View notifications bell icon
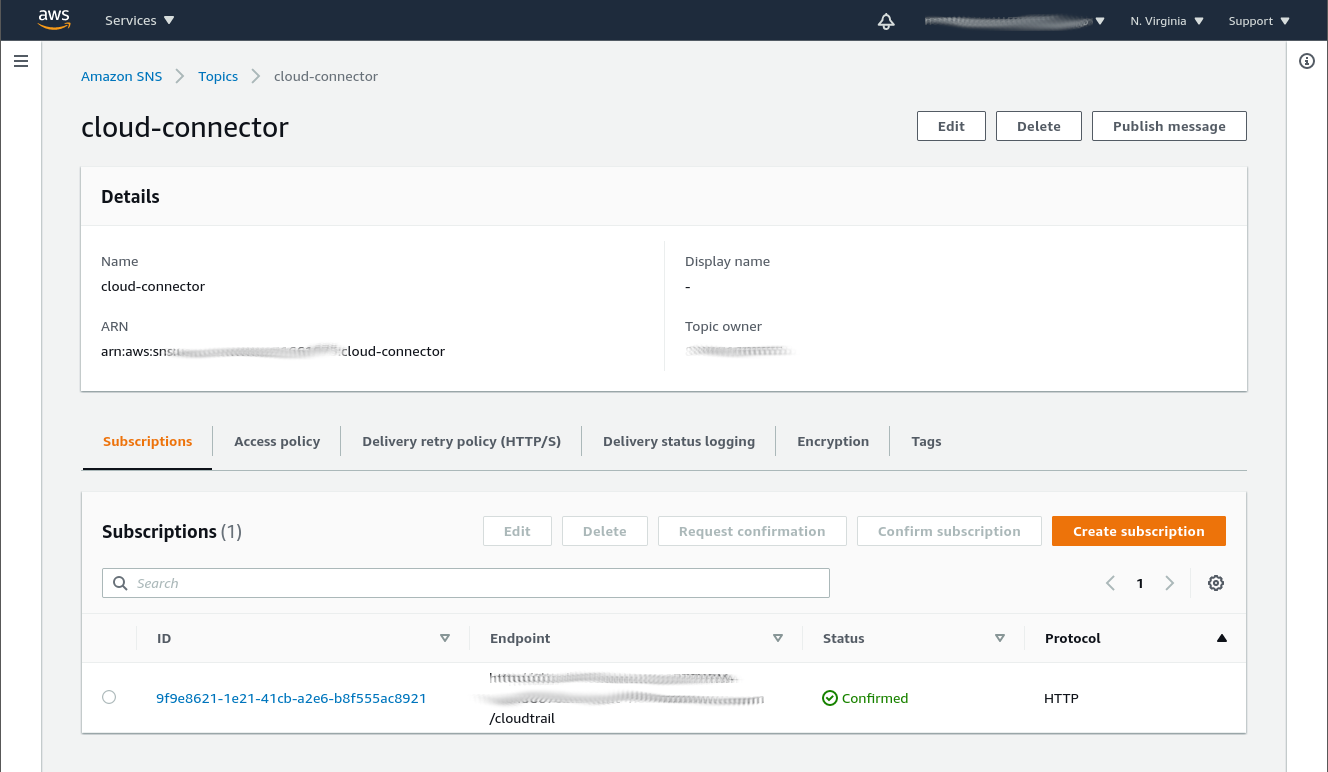 pyautogui.click(x=886, y=21)
